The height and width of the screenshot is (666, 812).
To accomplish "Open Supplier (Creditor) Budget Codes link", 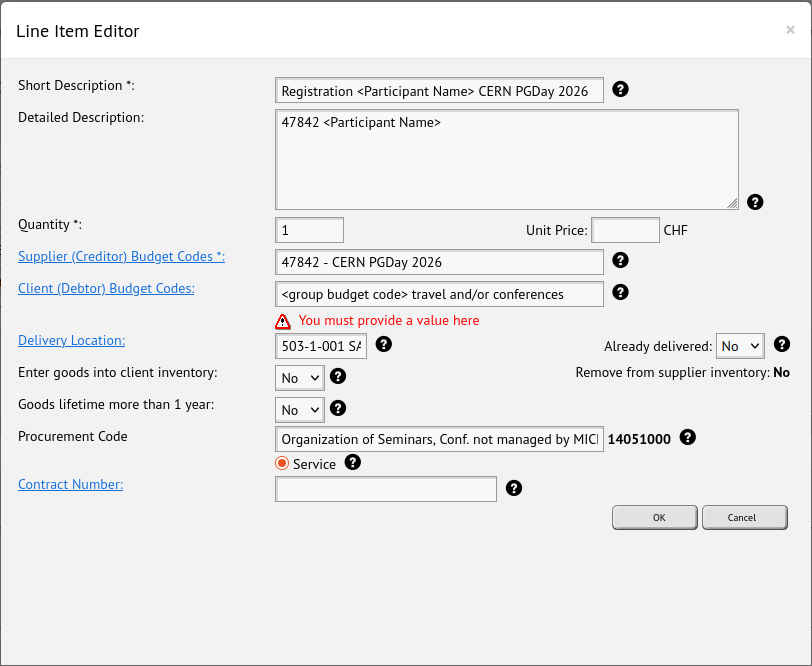I will (x=121, y=257).
